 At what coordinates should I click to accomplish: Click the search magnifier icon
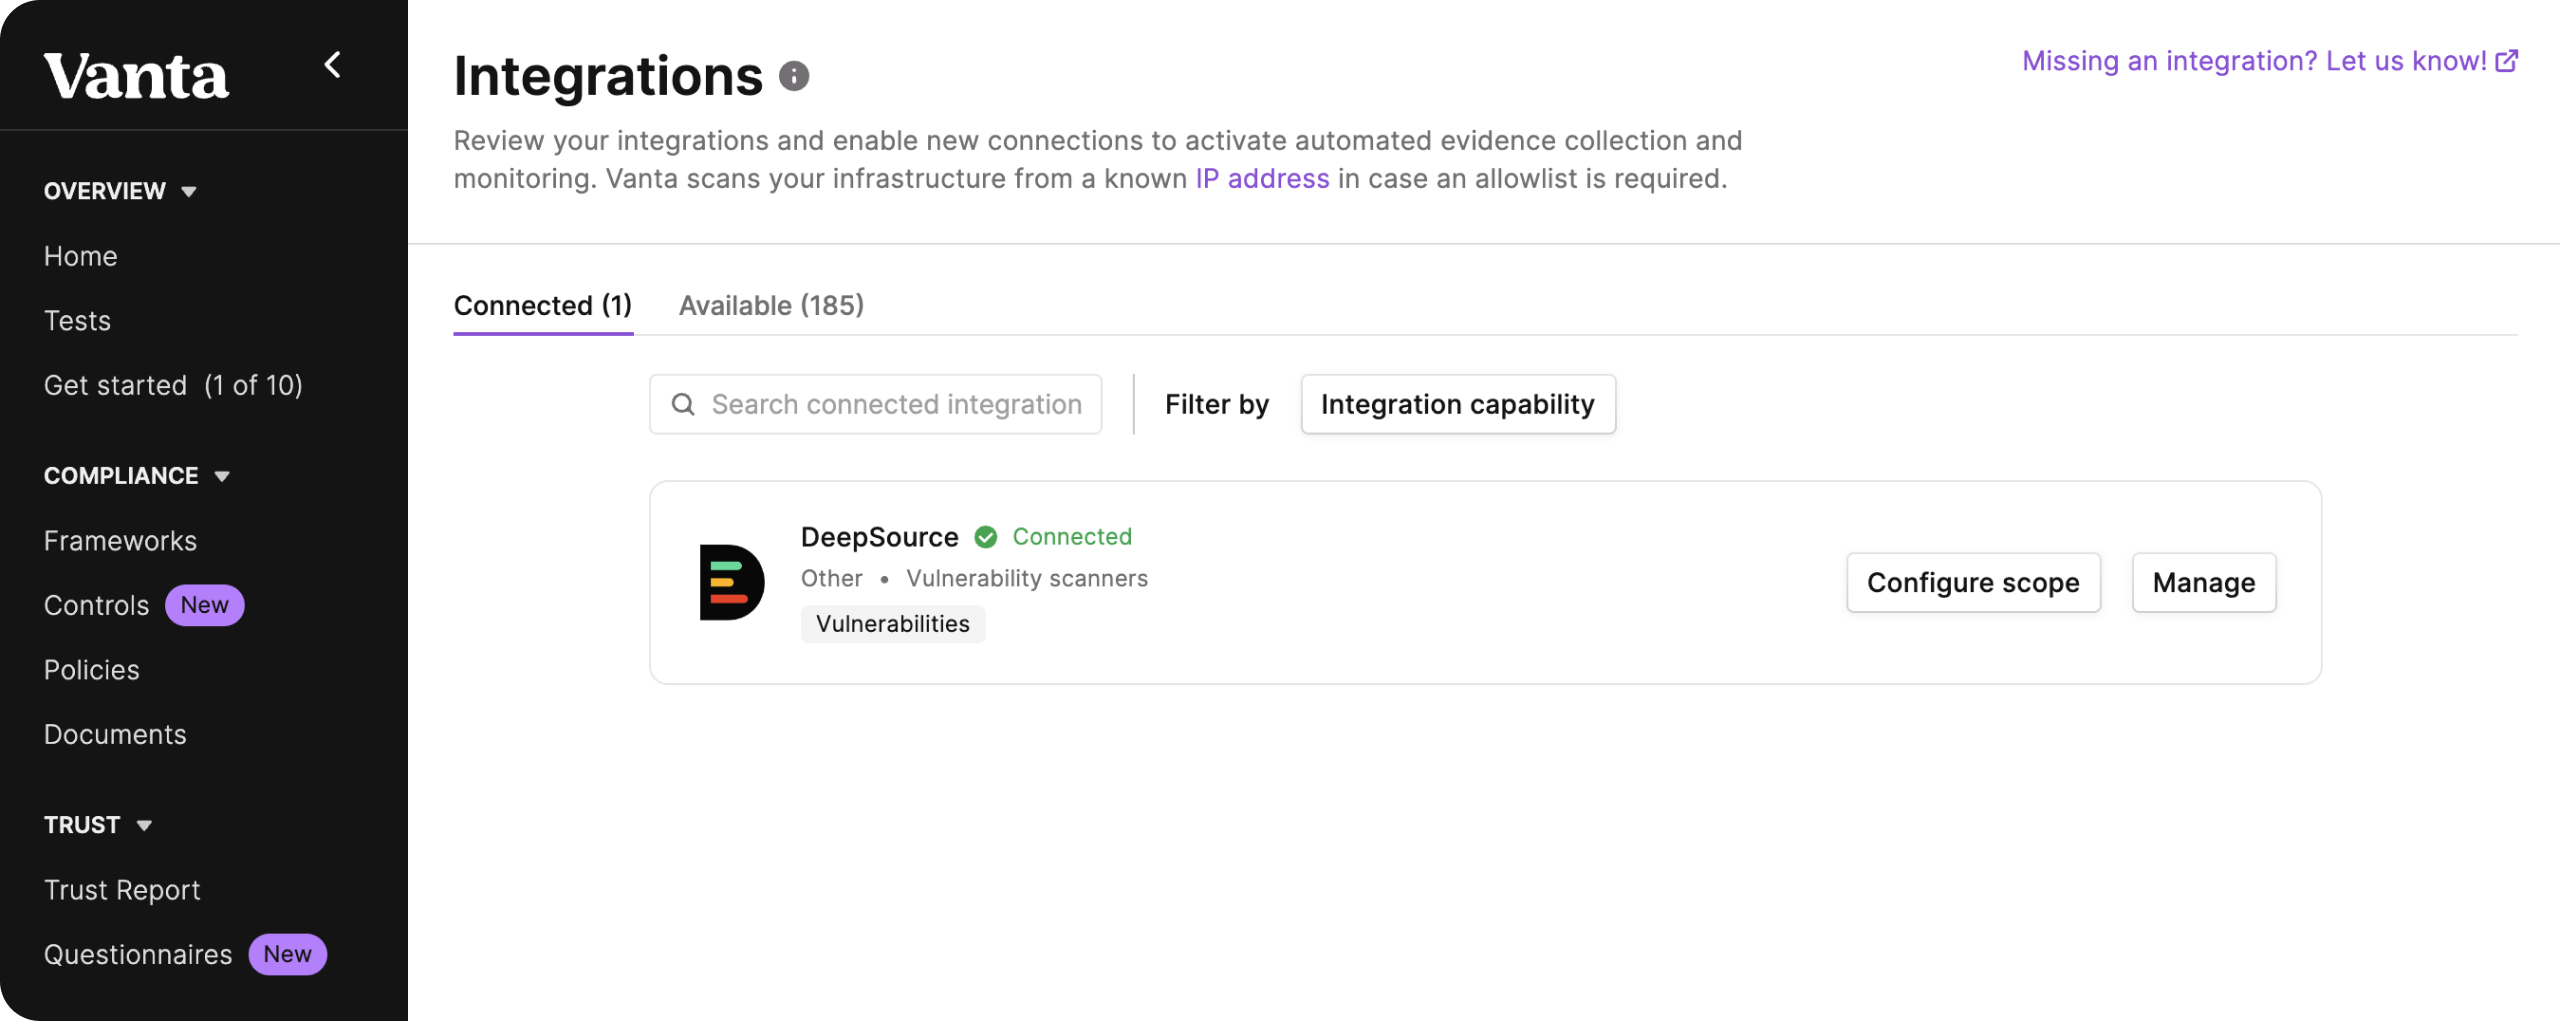click(x=683, y=404)
